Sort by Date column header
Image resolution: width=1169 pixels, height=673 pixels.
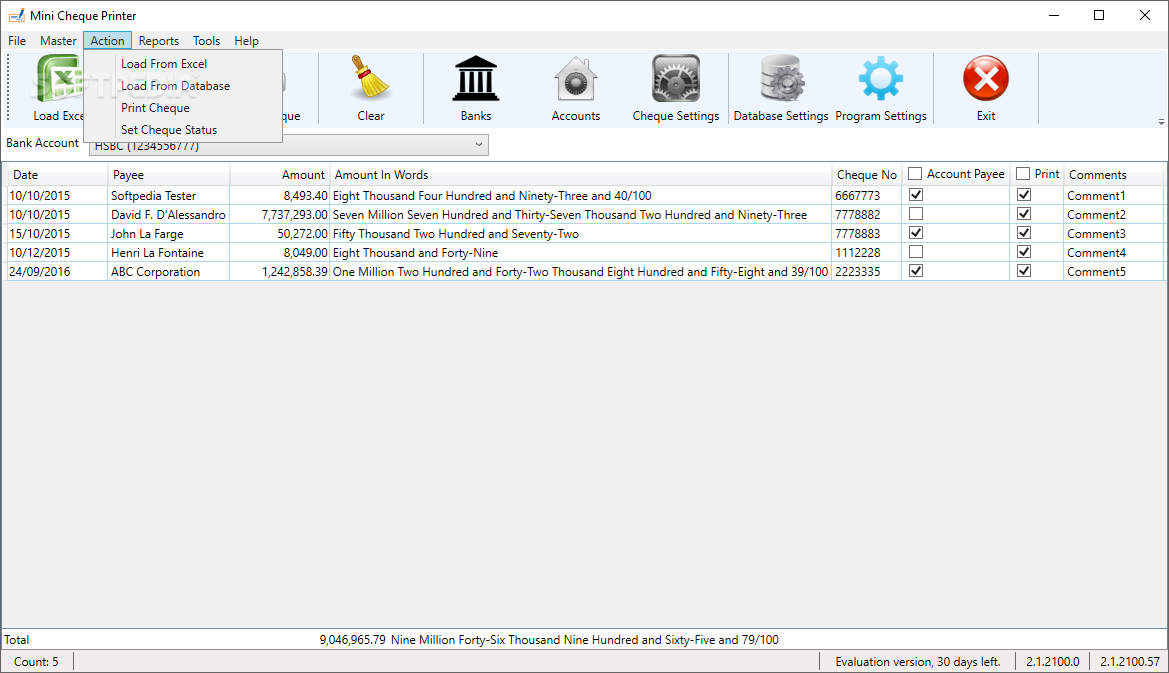point(57,174)
